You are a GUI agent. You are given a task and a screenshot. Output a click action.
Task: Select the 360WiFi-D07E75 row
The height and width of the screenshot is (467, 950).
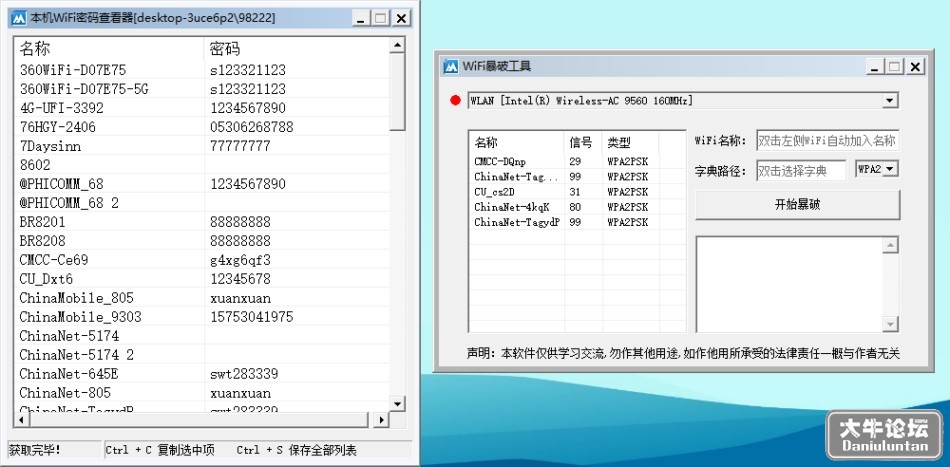click(202, 70)
